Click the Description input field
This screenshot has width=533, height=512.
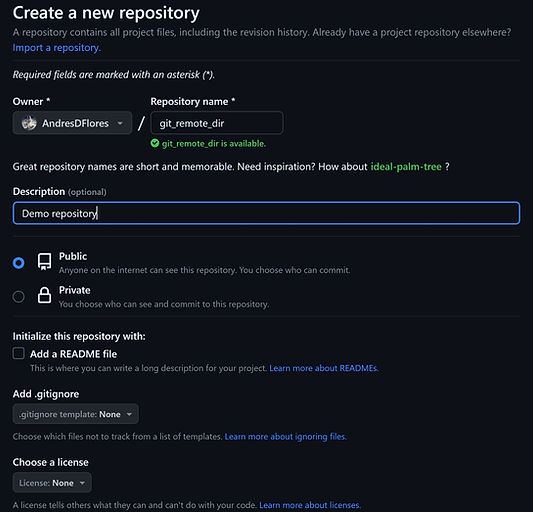pos(266,213)
